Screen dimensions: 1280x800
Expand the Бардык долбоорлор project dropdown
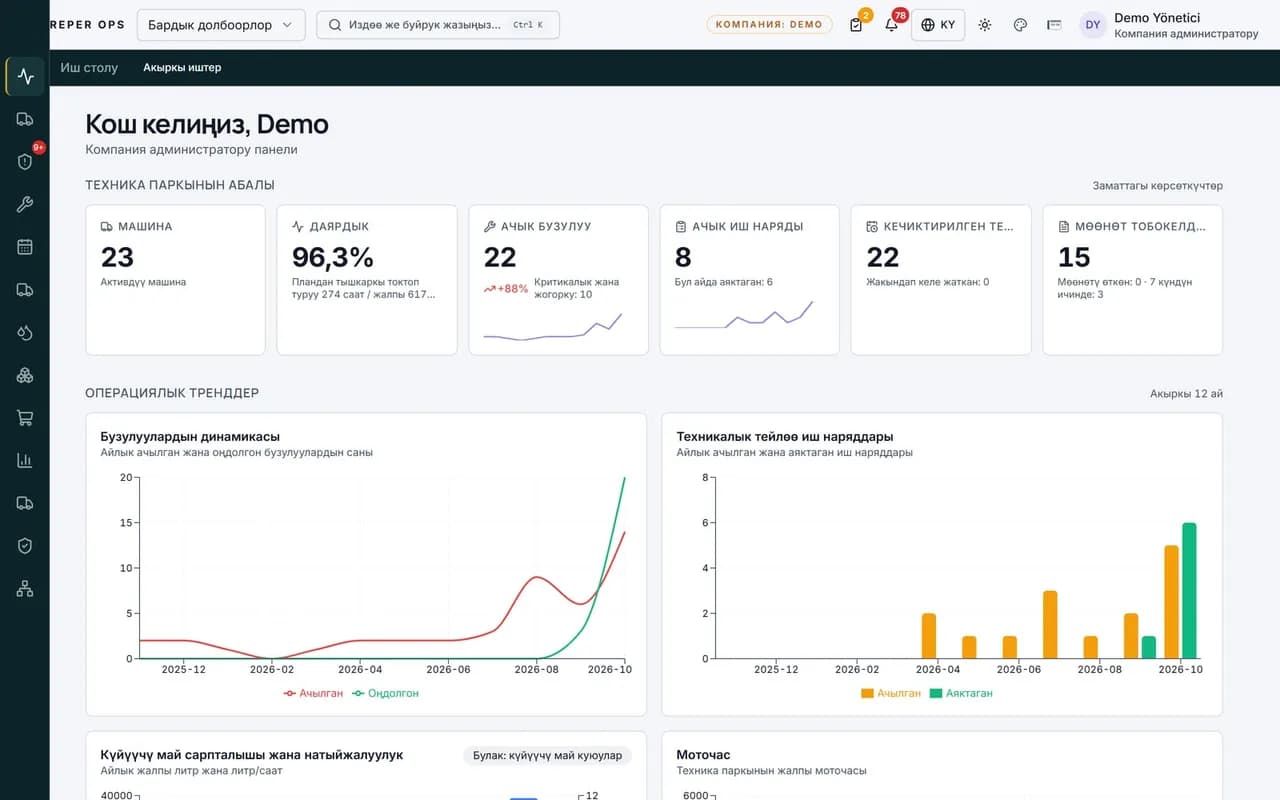click(221, 25)
